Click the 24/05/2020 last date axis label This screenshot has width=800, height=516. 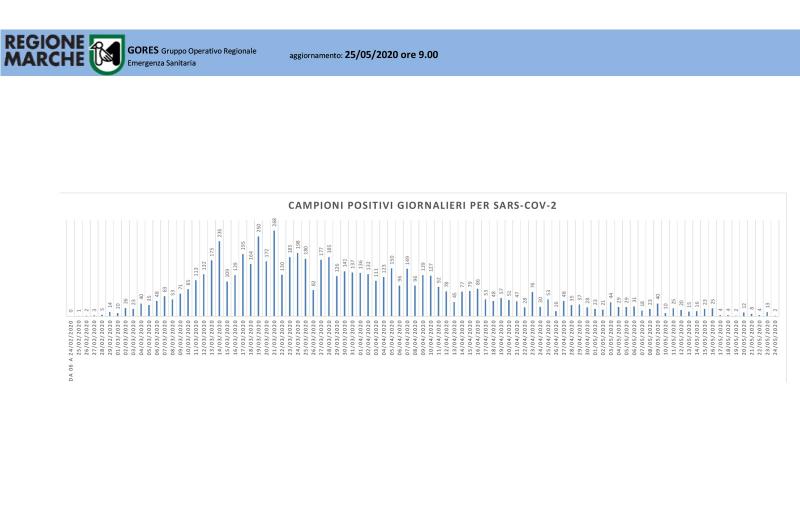[x=776, y=337]
